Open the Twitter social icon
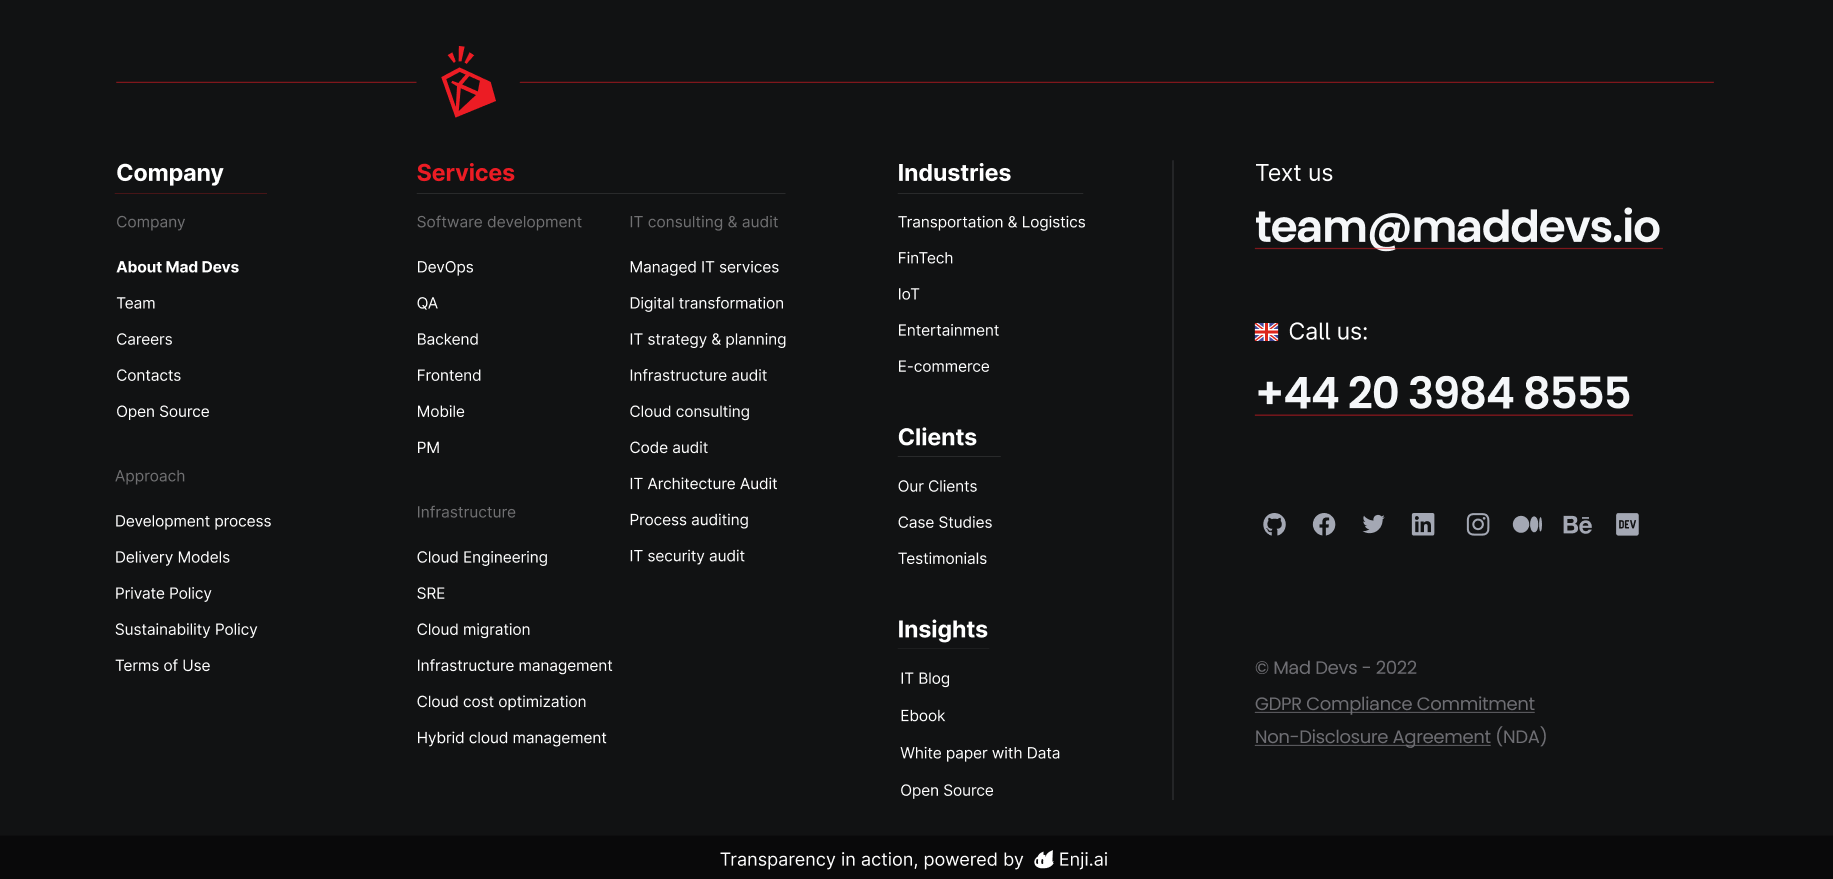The image size is (1833, 879). pos(1373,524)
